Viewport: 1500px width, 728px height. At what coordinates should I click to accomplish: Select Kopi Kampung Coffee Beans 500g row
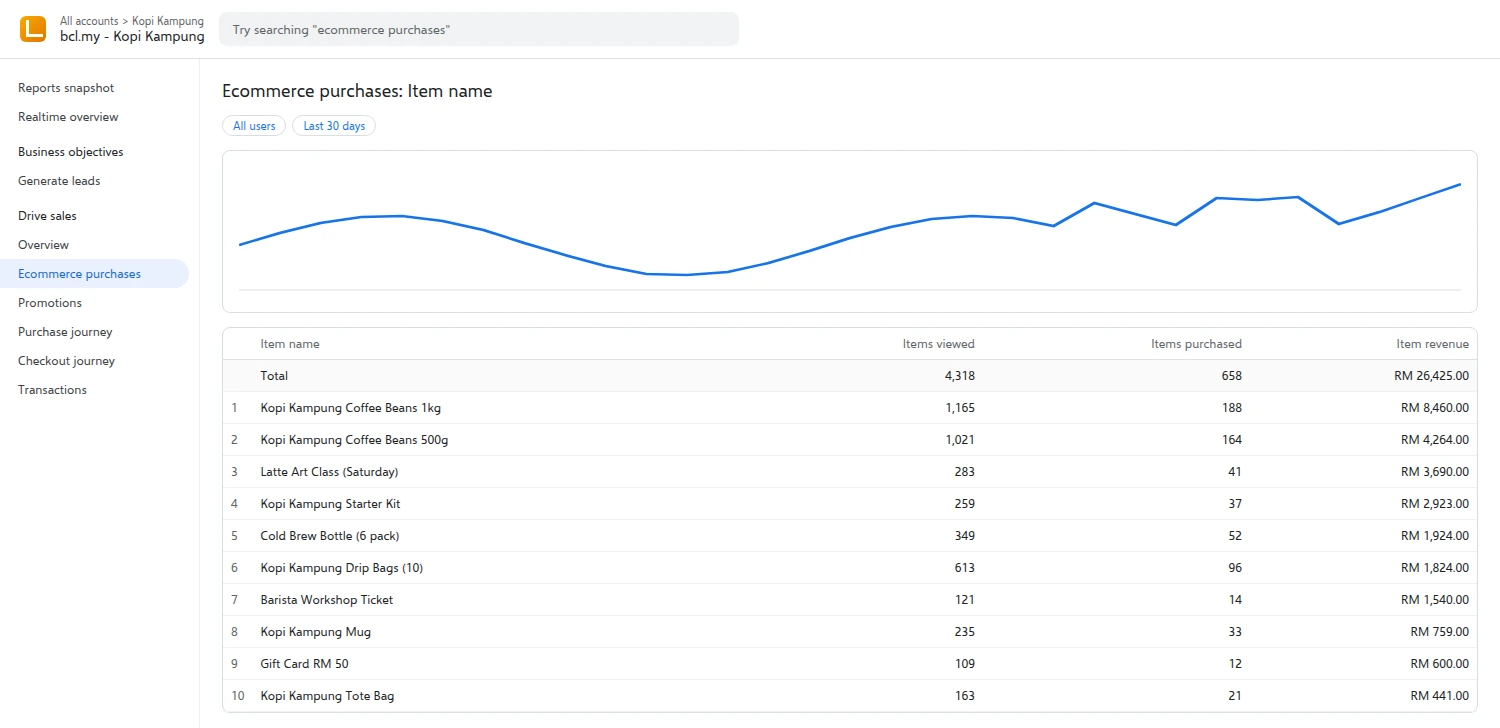coord(849,440)
